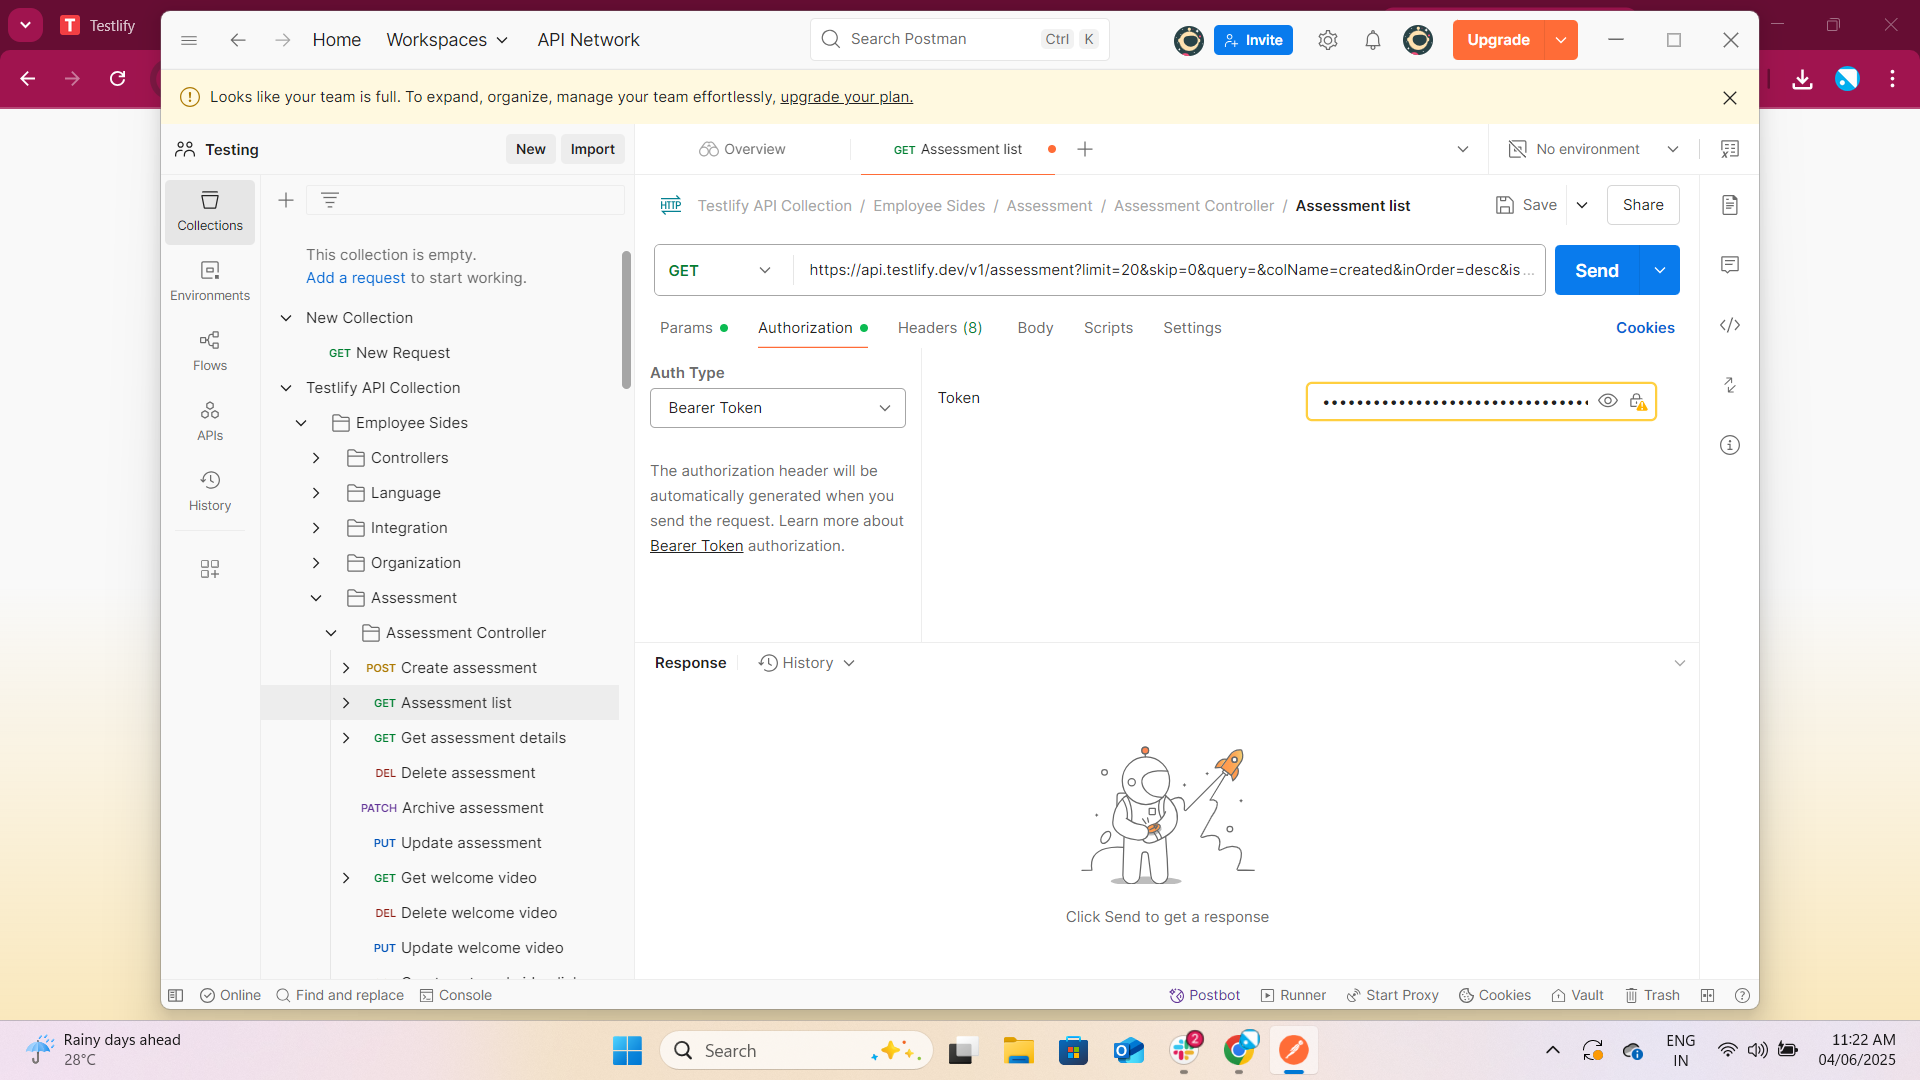This screenshot has width=1920, height=1080.
Task: Open the APIs sidebar section
Action: 210,421
